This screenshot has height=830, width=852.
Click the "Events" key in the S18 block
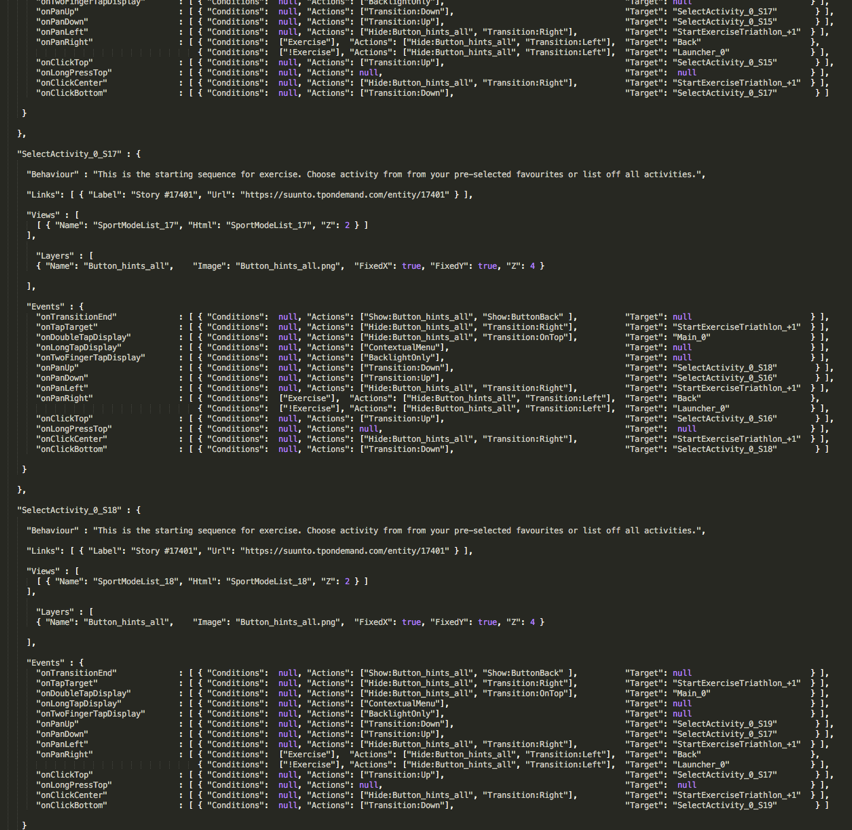point(50,663)
